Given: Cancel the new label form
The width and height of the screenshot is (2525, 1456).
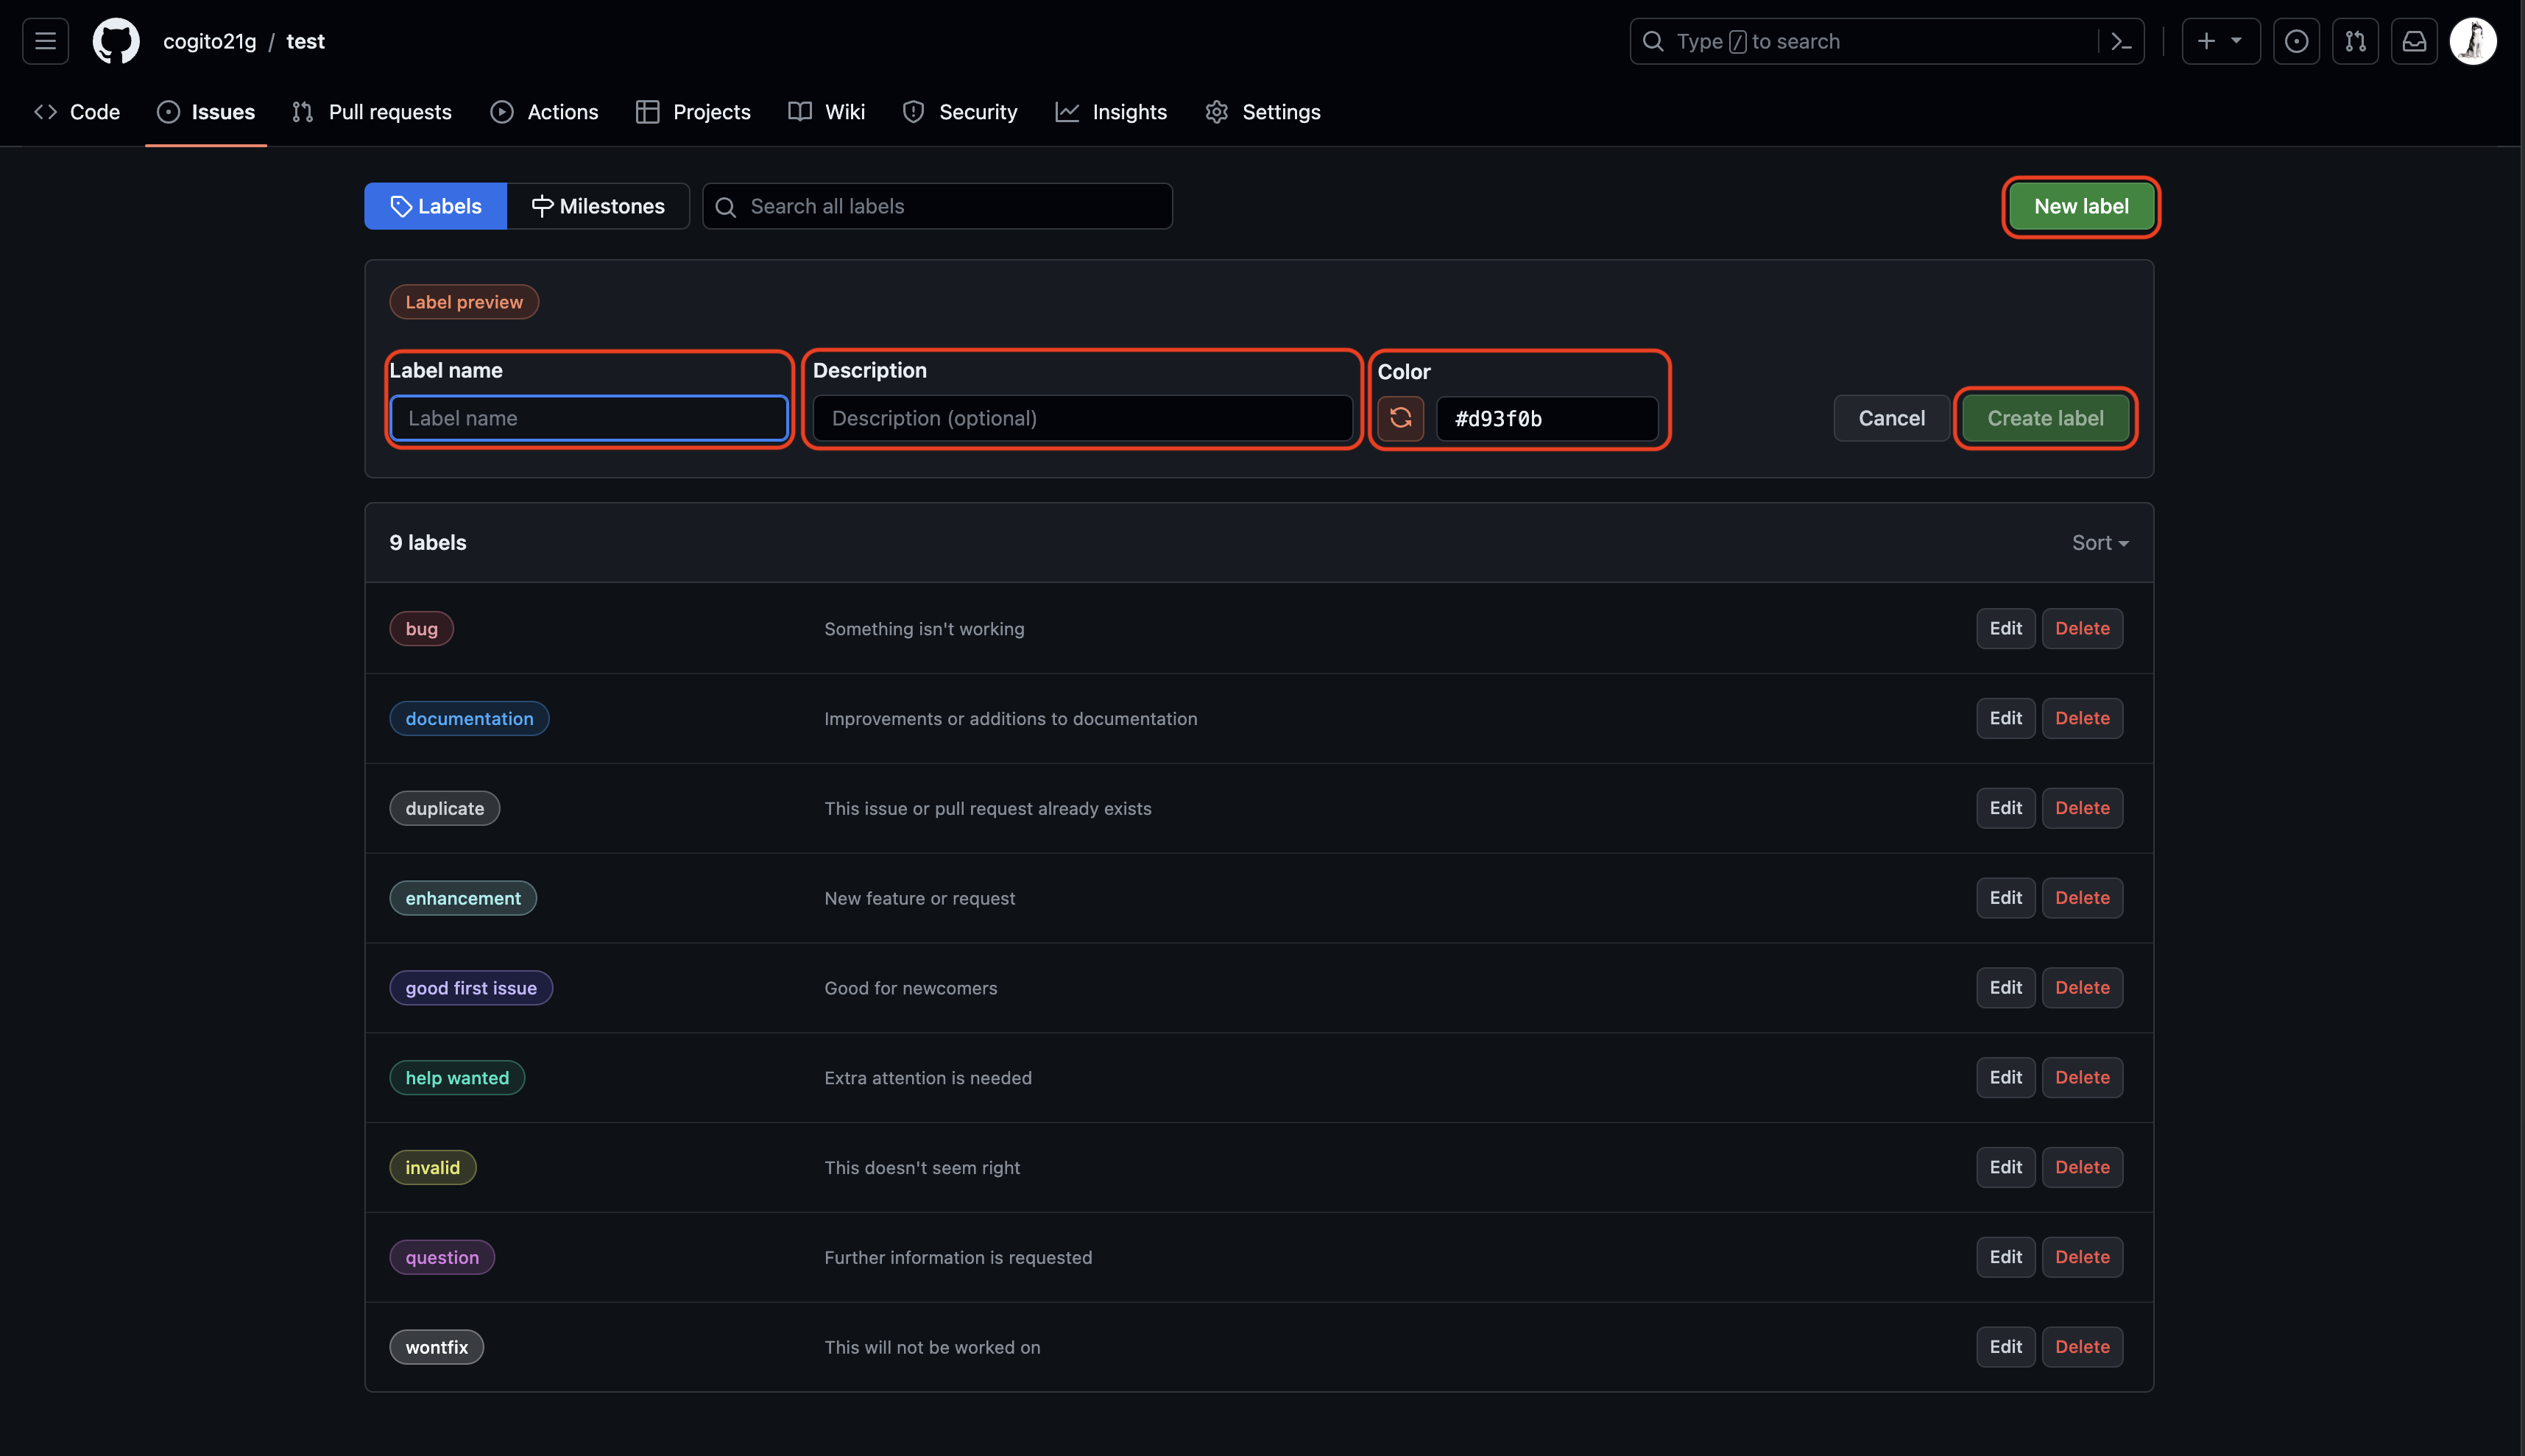Looking at the screenshot, I should tap(1891, 418).
